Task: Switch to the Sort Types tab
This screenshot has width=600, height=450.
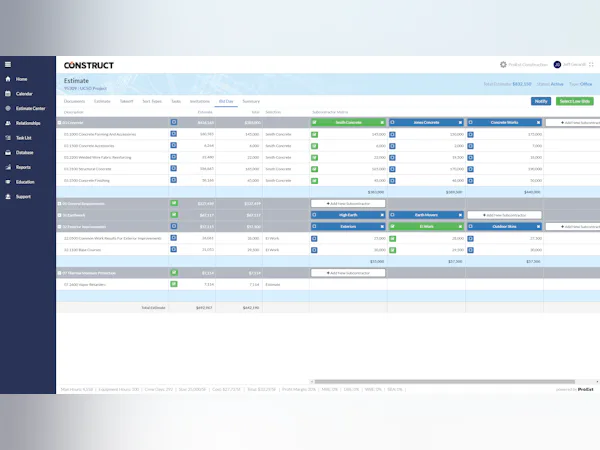Action: point(152,101)
